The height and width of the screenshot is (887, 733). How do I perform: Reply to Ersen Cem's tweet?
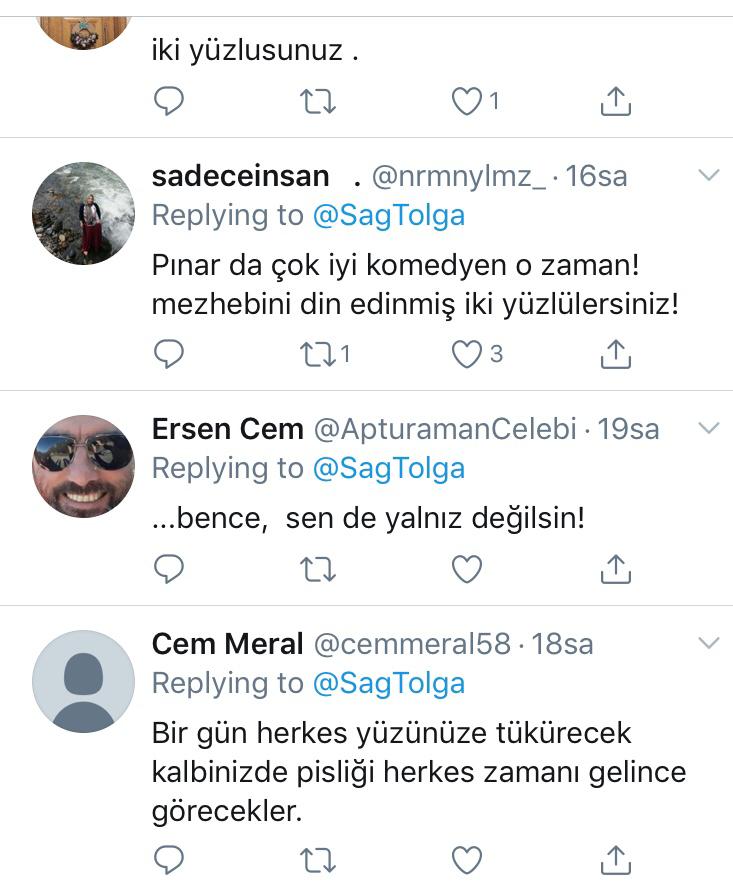pyautogui.click(x=169, y=569)
